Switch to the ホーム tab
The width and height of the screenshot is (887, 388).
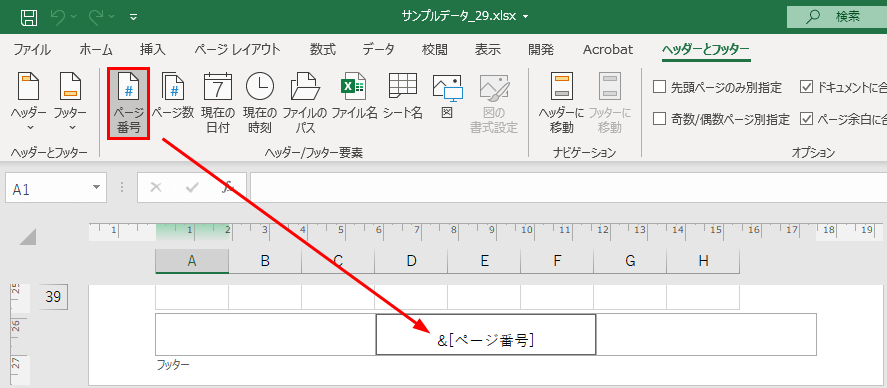coord(96,50)
